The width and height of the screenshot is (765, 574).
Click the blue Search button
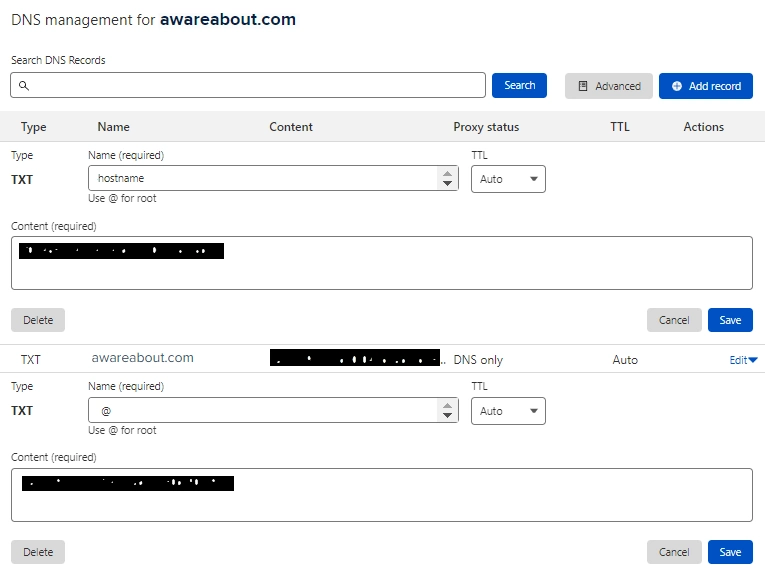519,85
